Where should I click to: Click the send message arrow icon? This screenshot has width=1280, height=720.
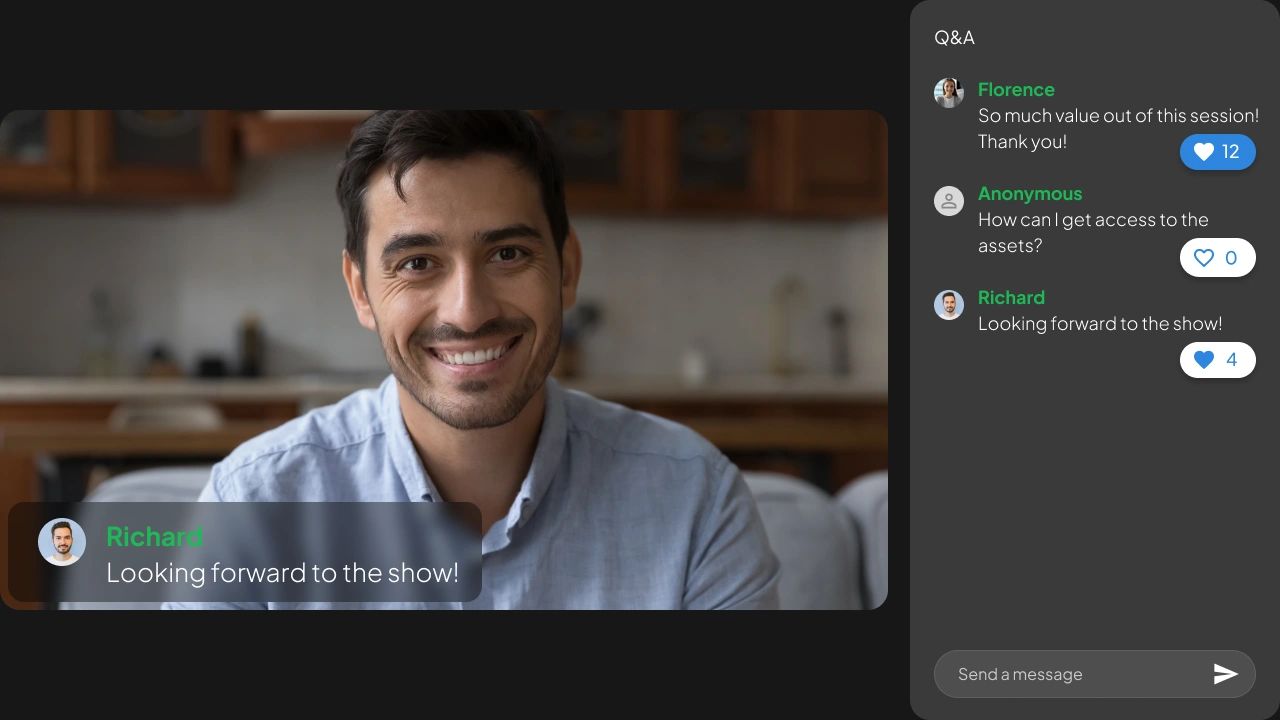point(1227,674)
